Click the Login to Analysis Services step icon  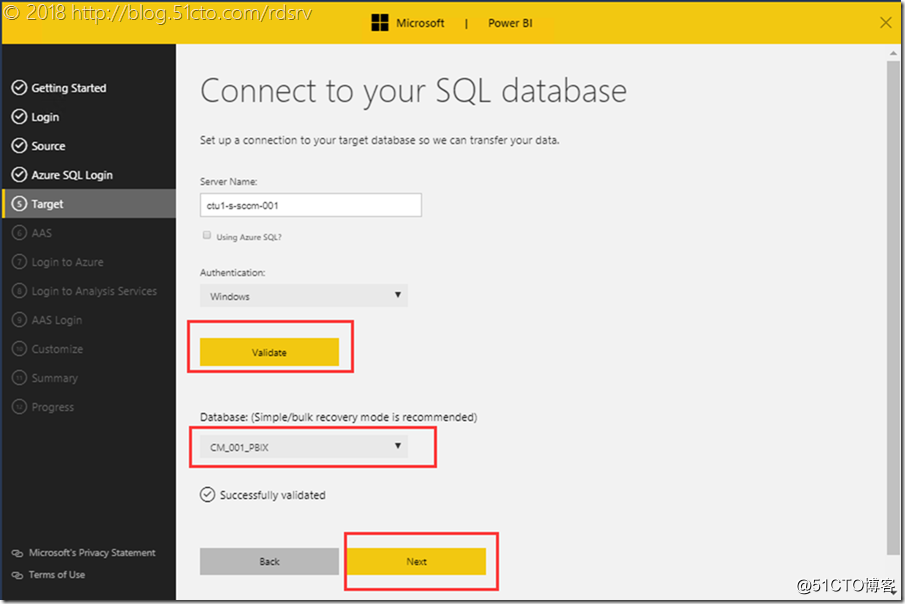19,290
